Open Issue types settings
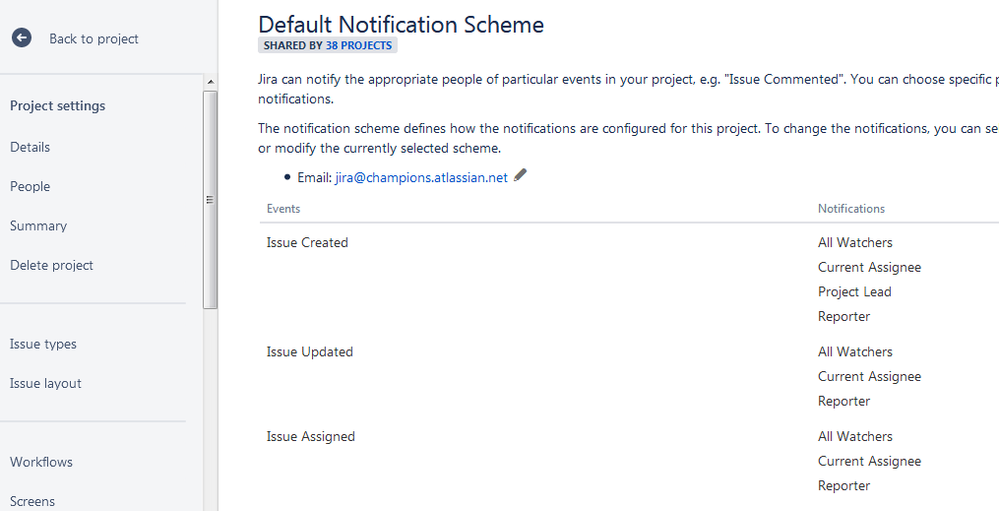 pos(43,344)
